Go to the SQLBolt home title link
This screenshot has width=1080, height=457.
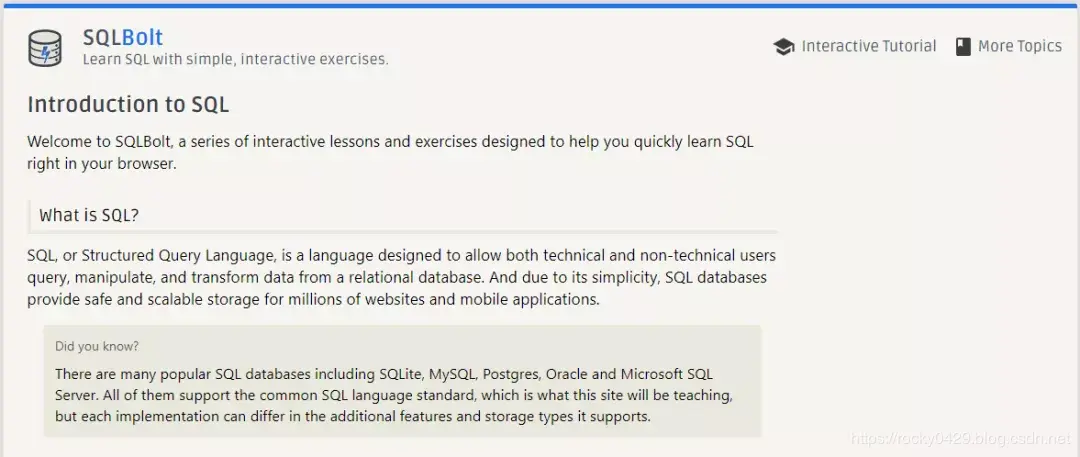coord(122,38)
